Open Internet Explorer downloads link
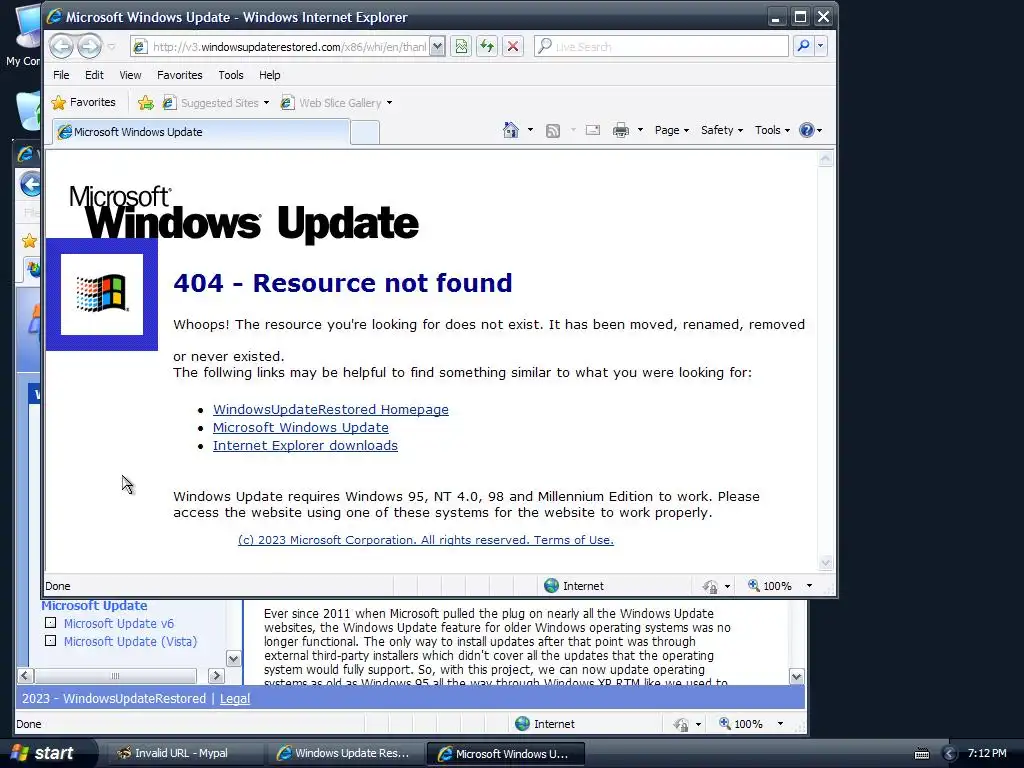 click(x=305, y=445)
